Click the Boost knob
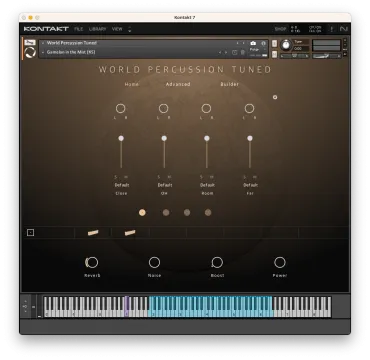This screenshot has height=360, width=370. [x=217, y=263]
